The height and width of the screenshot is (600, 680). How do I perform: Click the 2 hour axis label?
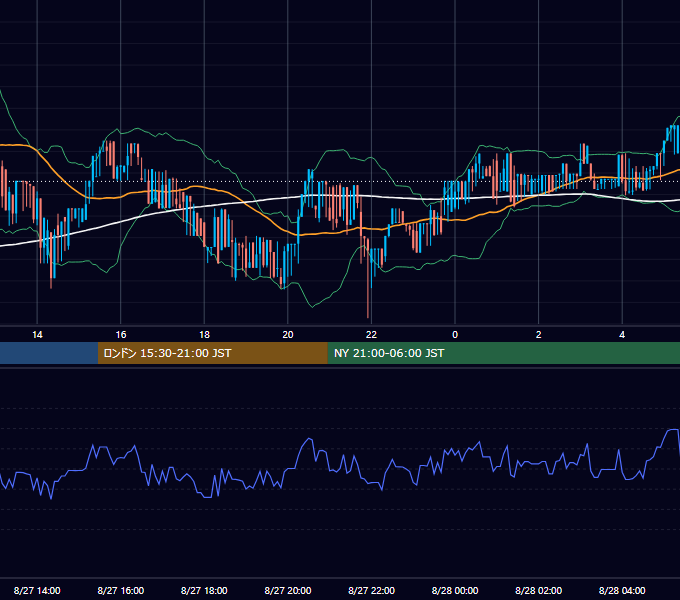pos(539,335)
